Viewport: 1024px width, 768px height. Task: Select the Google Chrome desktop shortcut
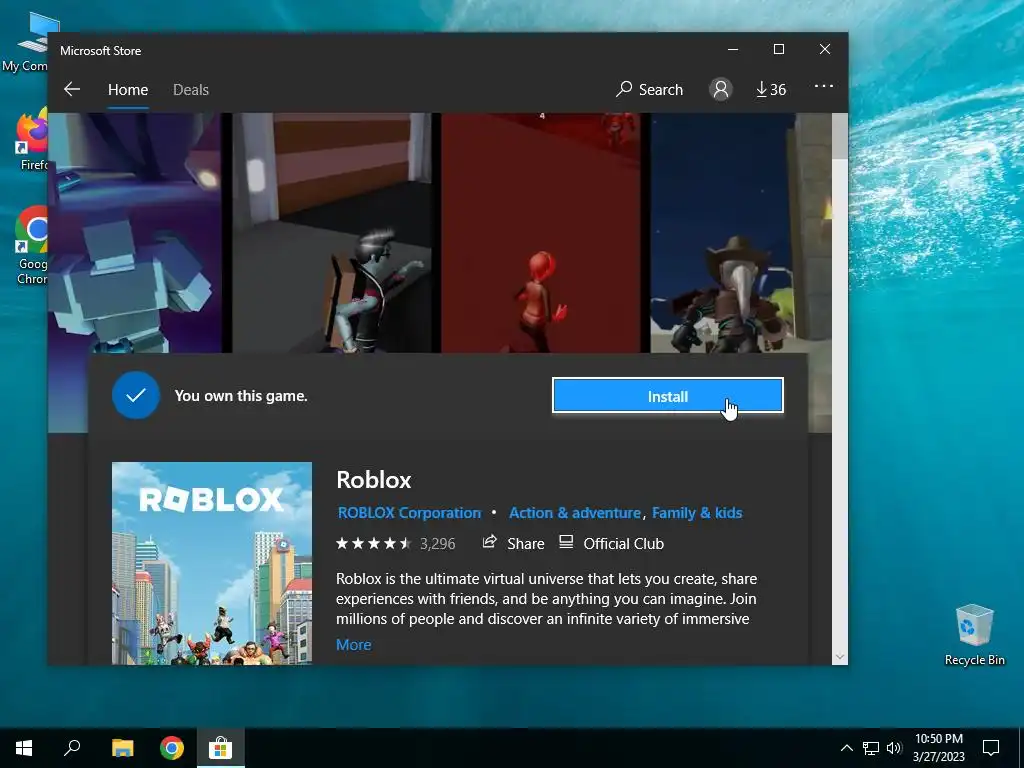[x=31, y=246]
